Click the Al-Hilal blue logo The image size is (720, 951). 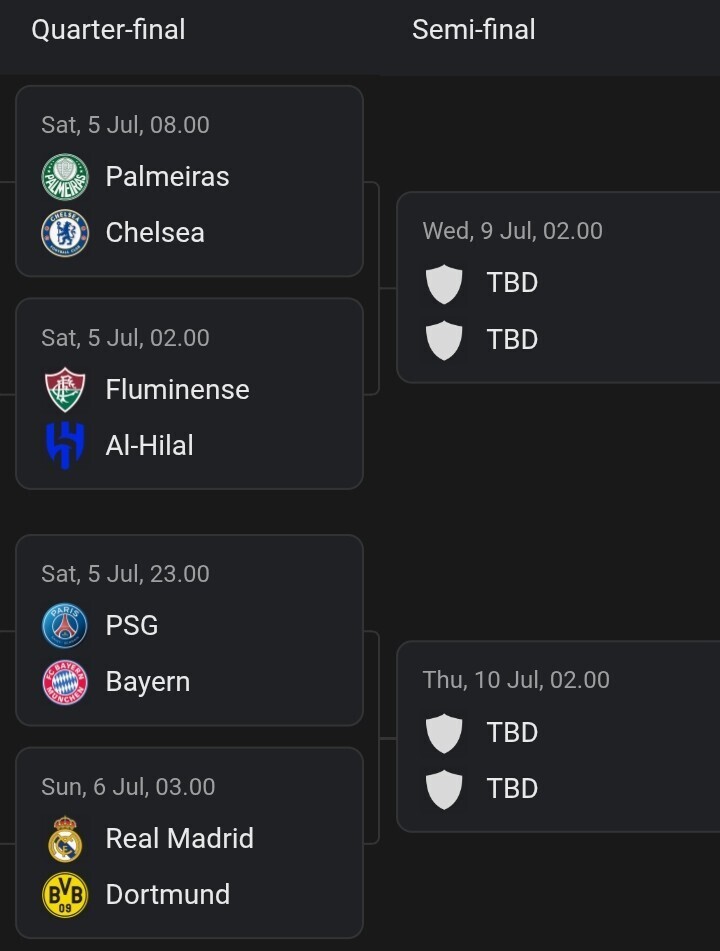pyautogui.click(x=65, y=445)
